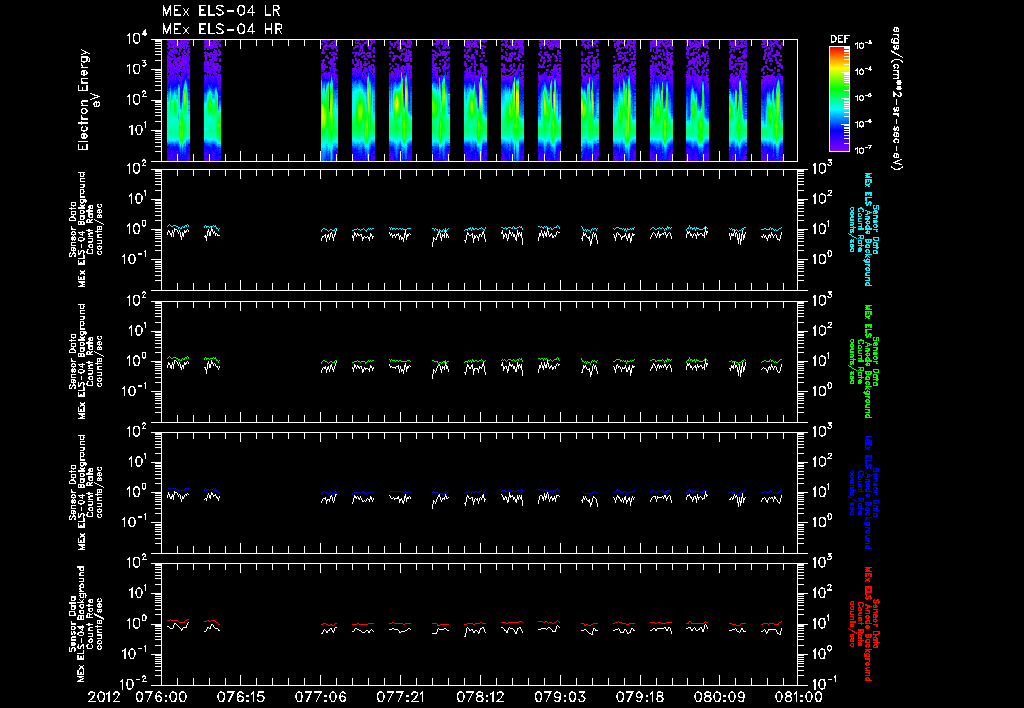Click the 'DEF' label above color bar

click(x=839, y=39)
